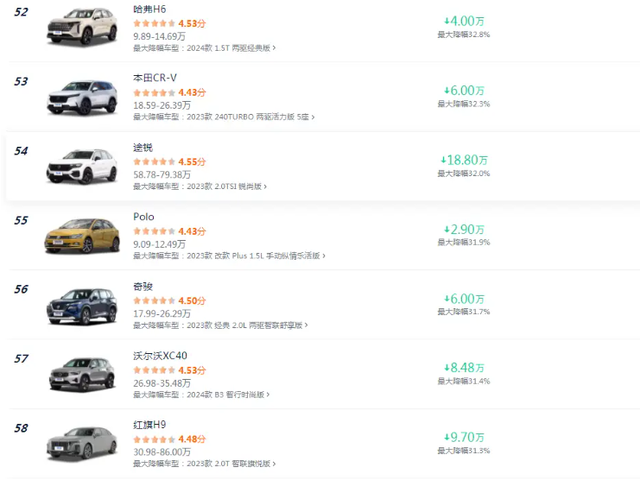Click the 本田CR-V model name
This screenshot has width=640, height=480.
pos(154,77)
